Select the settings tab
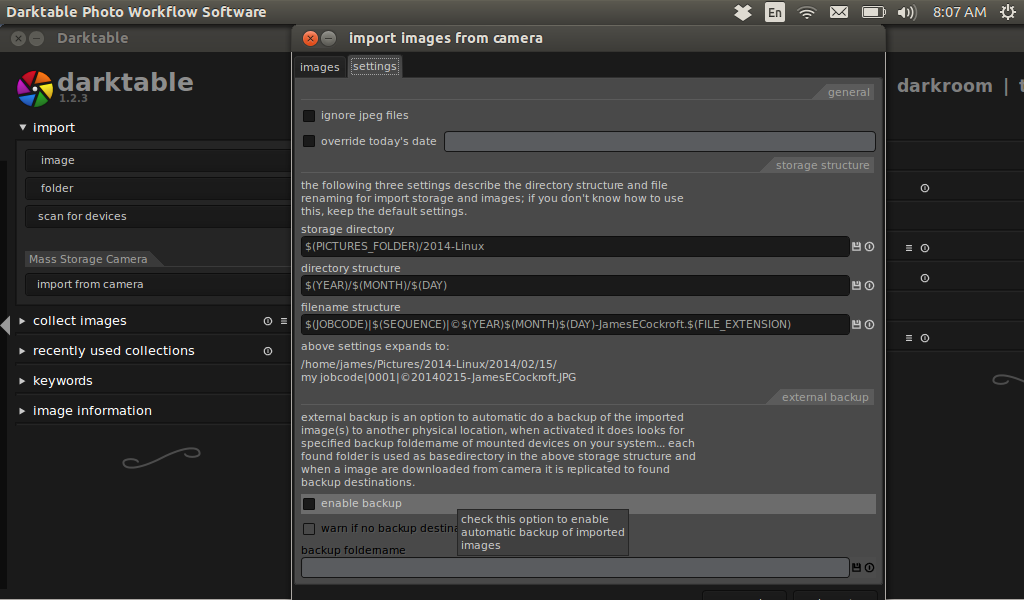This screenshot has height=600, width=1024. point(375,67)
